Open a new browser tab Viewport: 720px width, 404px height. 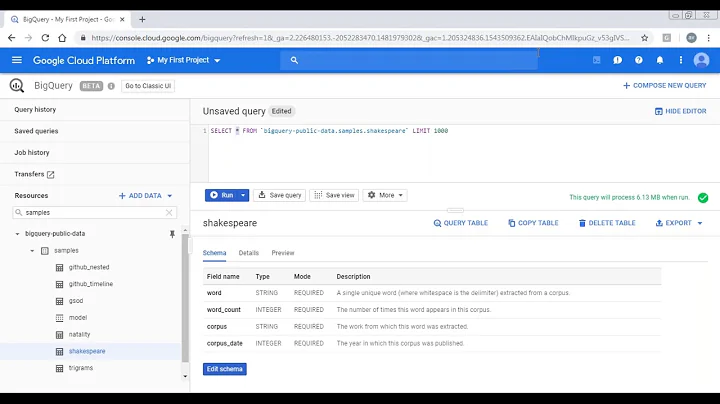(x=142, y=19)
